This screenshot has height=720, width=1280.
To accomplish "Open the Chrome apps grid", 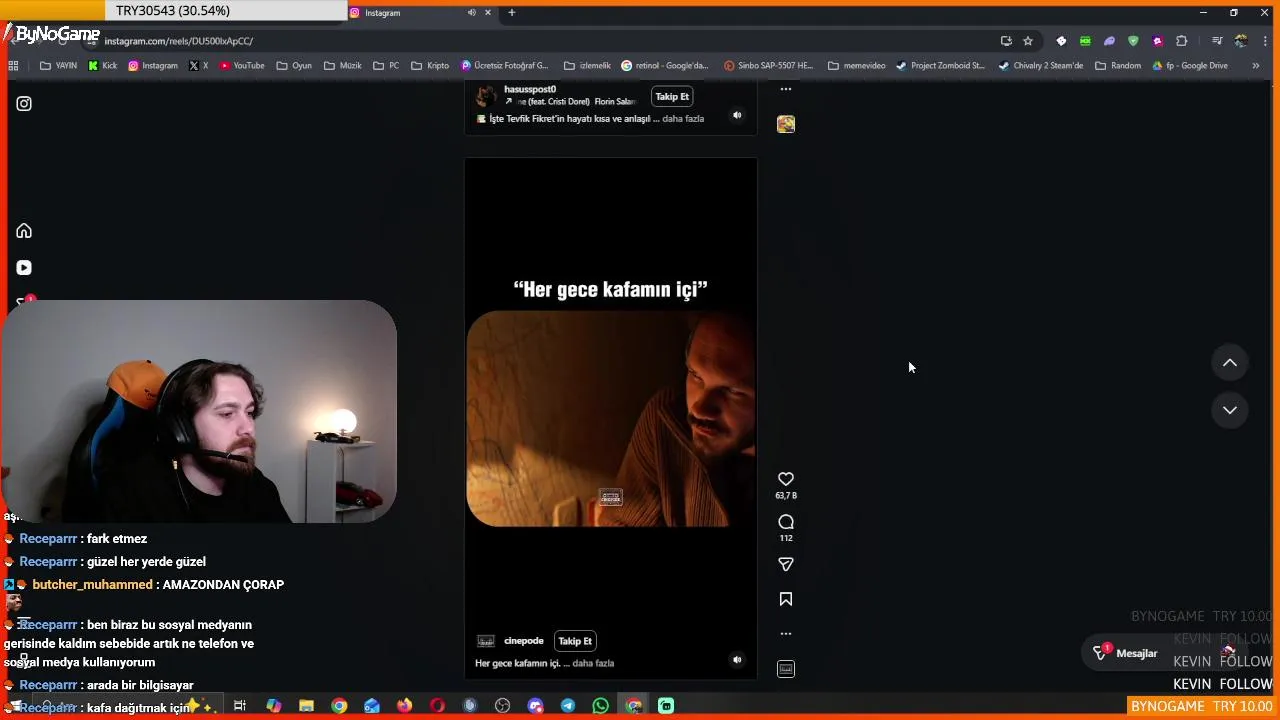I will coord(13,66).
